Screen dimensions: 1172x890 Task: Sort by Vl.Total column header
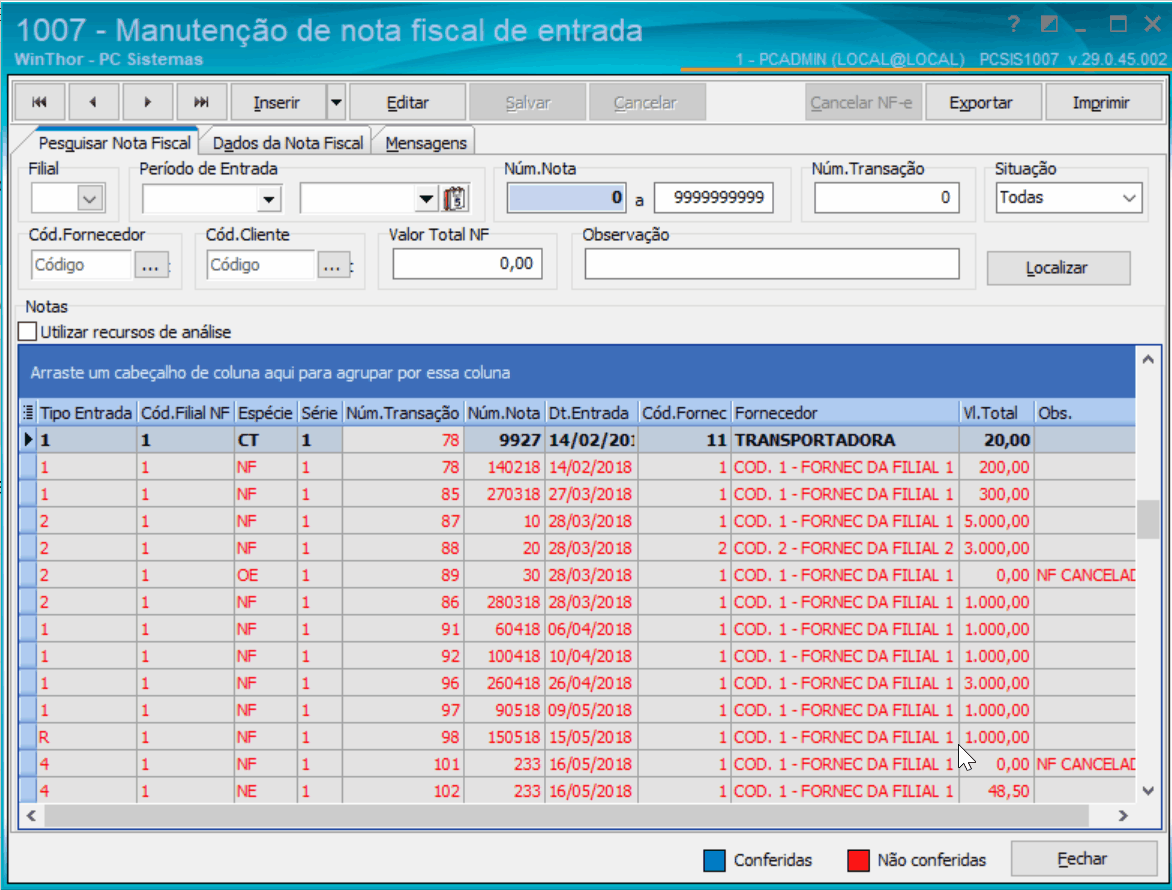996,412
